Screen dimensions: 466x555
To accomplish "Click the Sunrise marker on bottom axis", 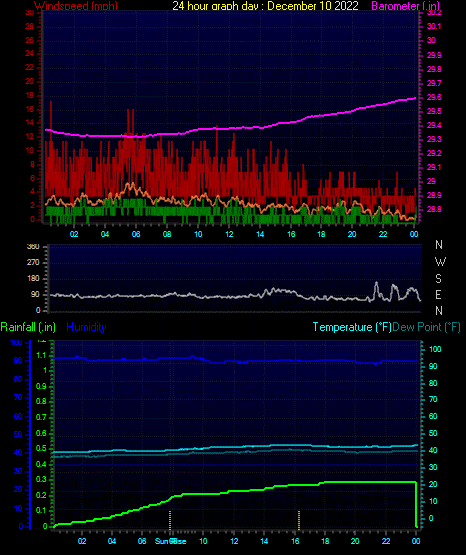I will tap(171, 541).
